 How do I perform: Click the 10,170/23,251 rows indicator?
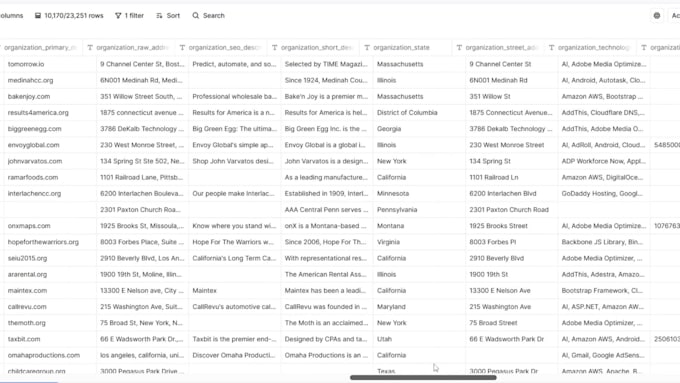coord(69,16)
